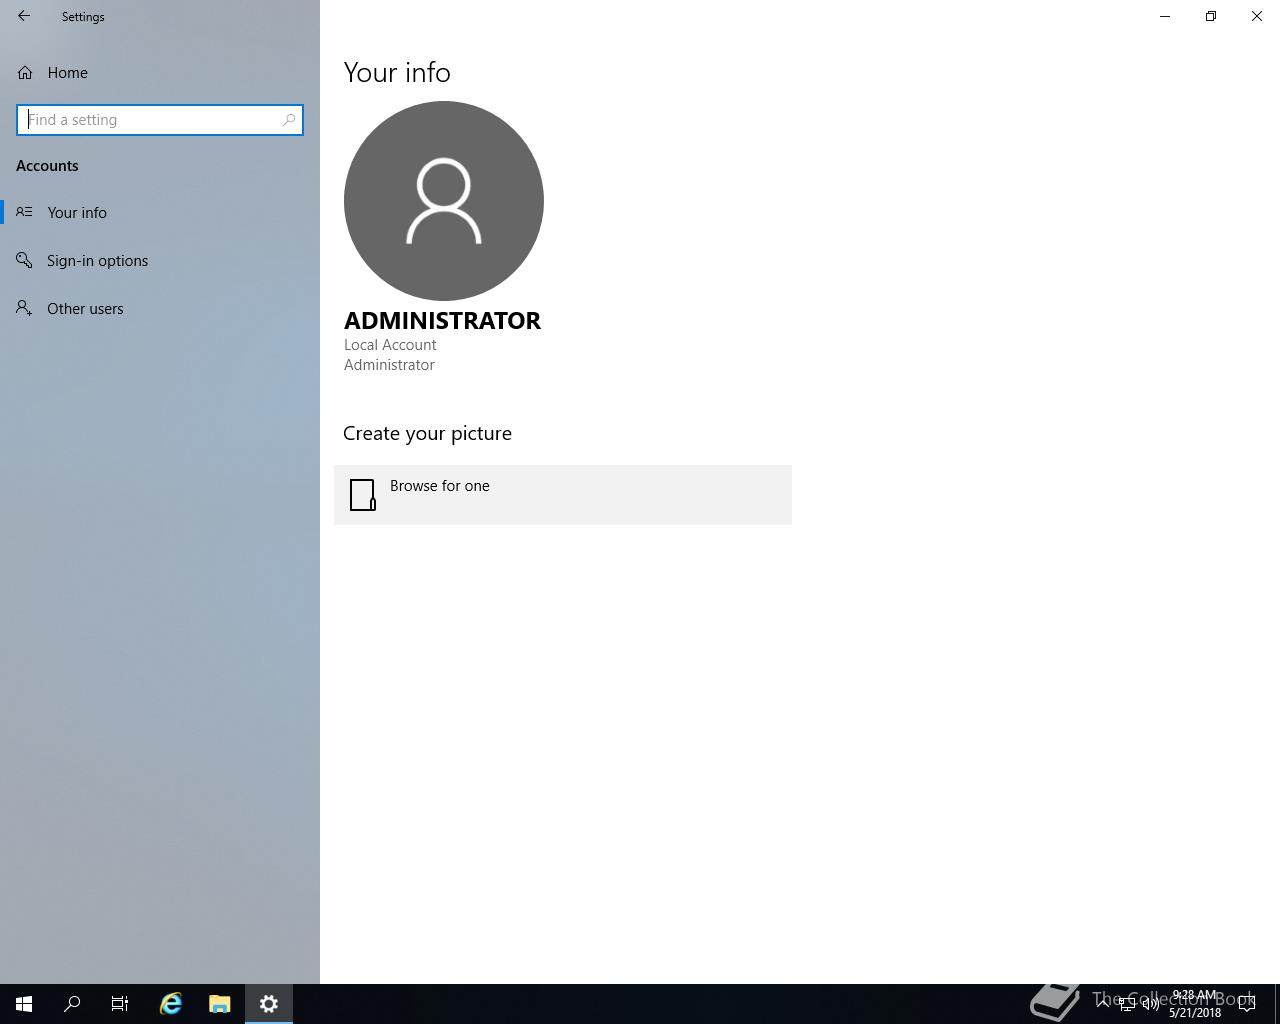The image size is (1280, 1024).
Task: Open 'Other users' in the sidebar
Action: (160, 308)
